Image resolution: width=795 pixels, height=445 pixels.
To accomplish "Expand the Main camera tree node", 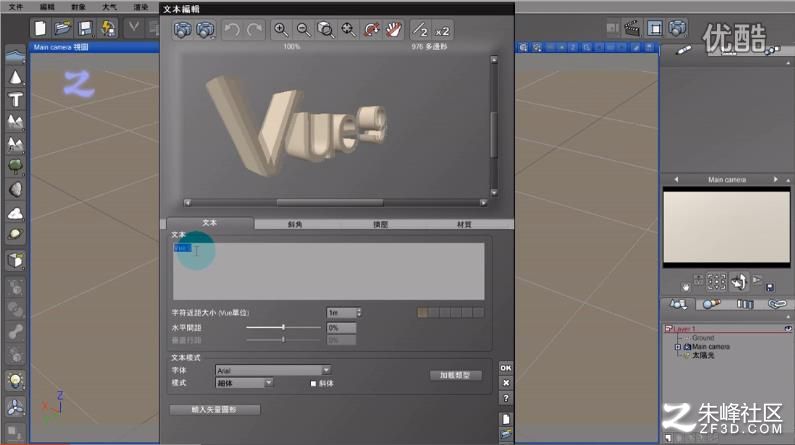I will tap(677, 347).
